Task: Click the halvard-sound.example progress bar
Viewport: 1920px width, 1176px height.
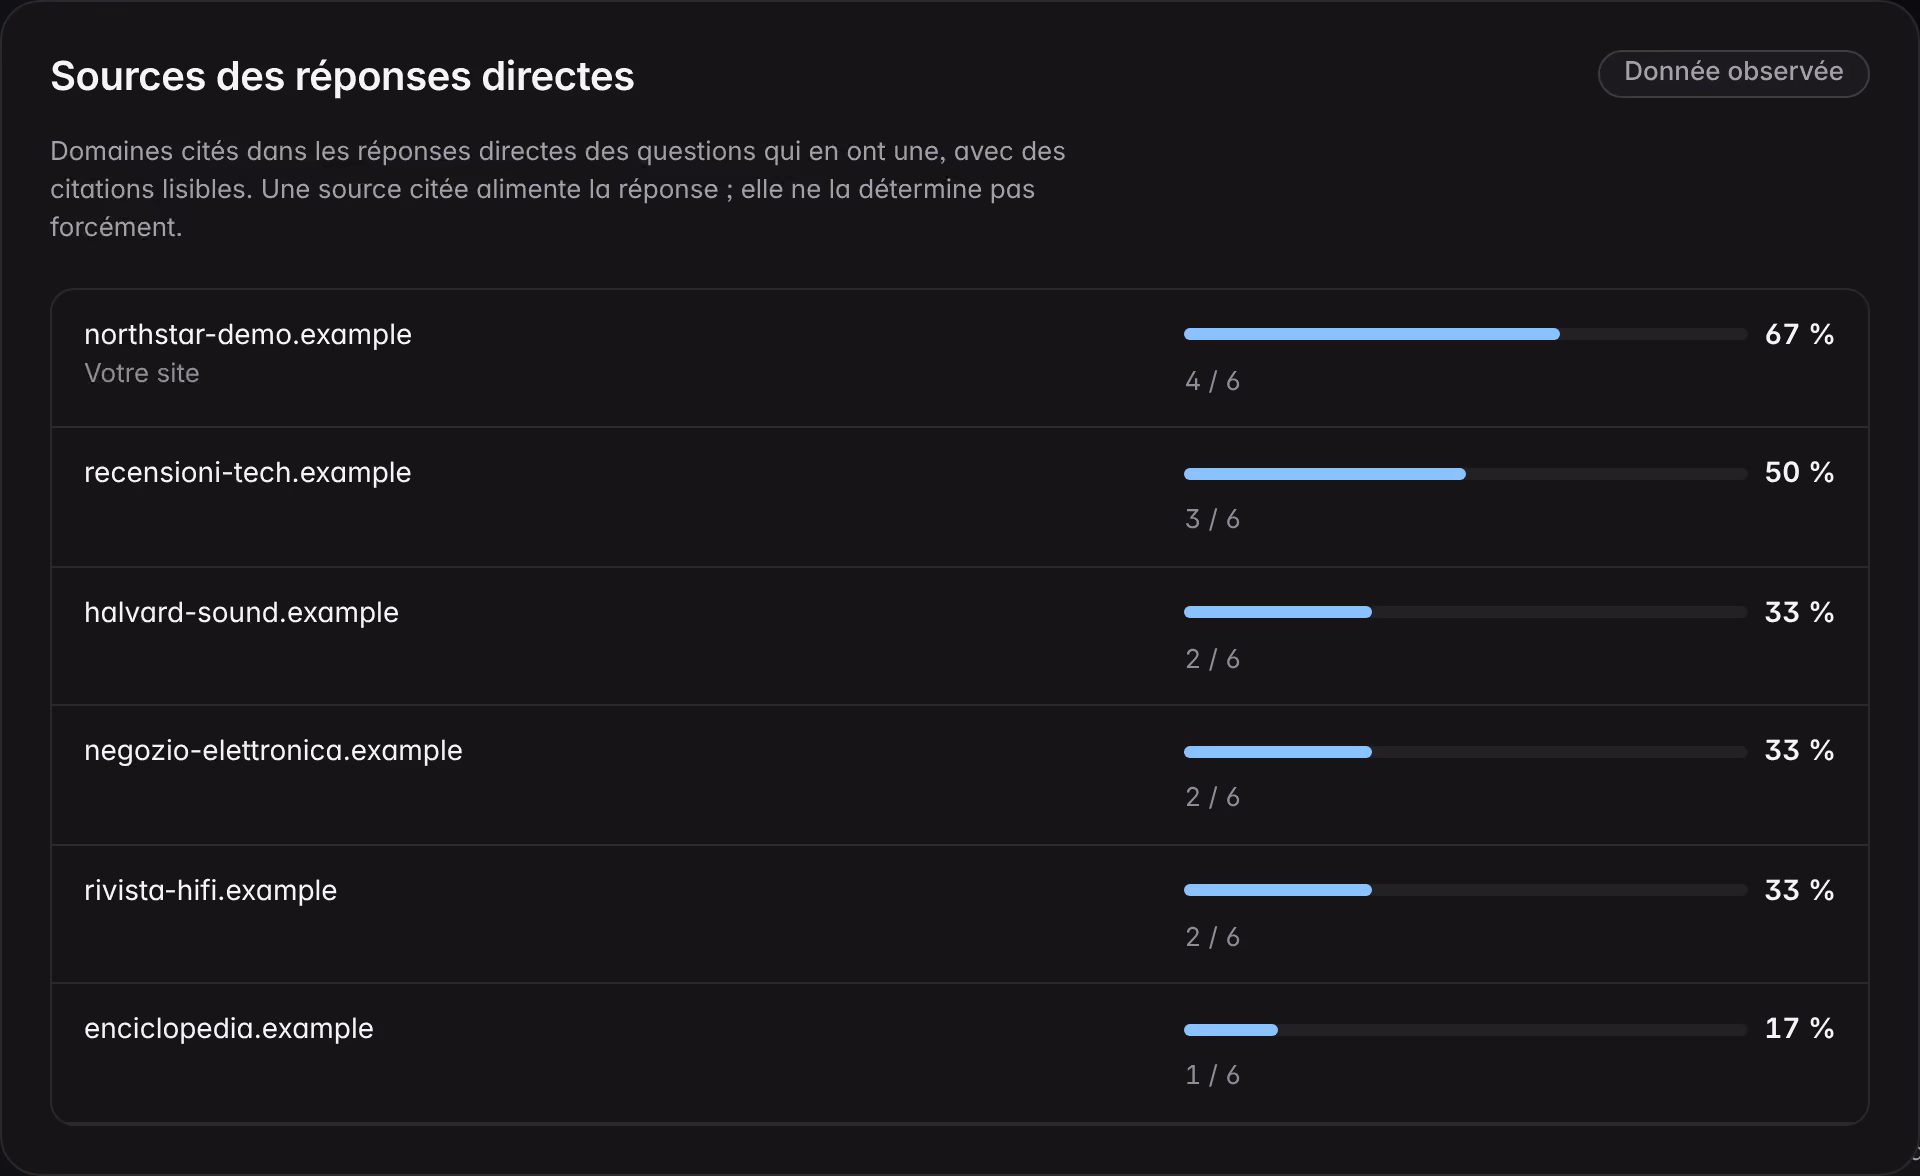Action: click(x=1465, y=612)
